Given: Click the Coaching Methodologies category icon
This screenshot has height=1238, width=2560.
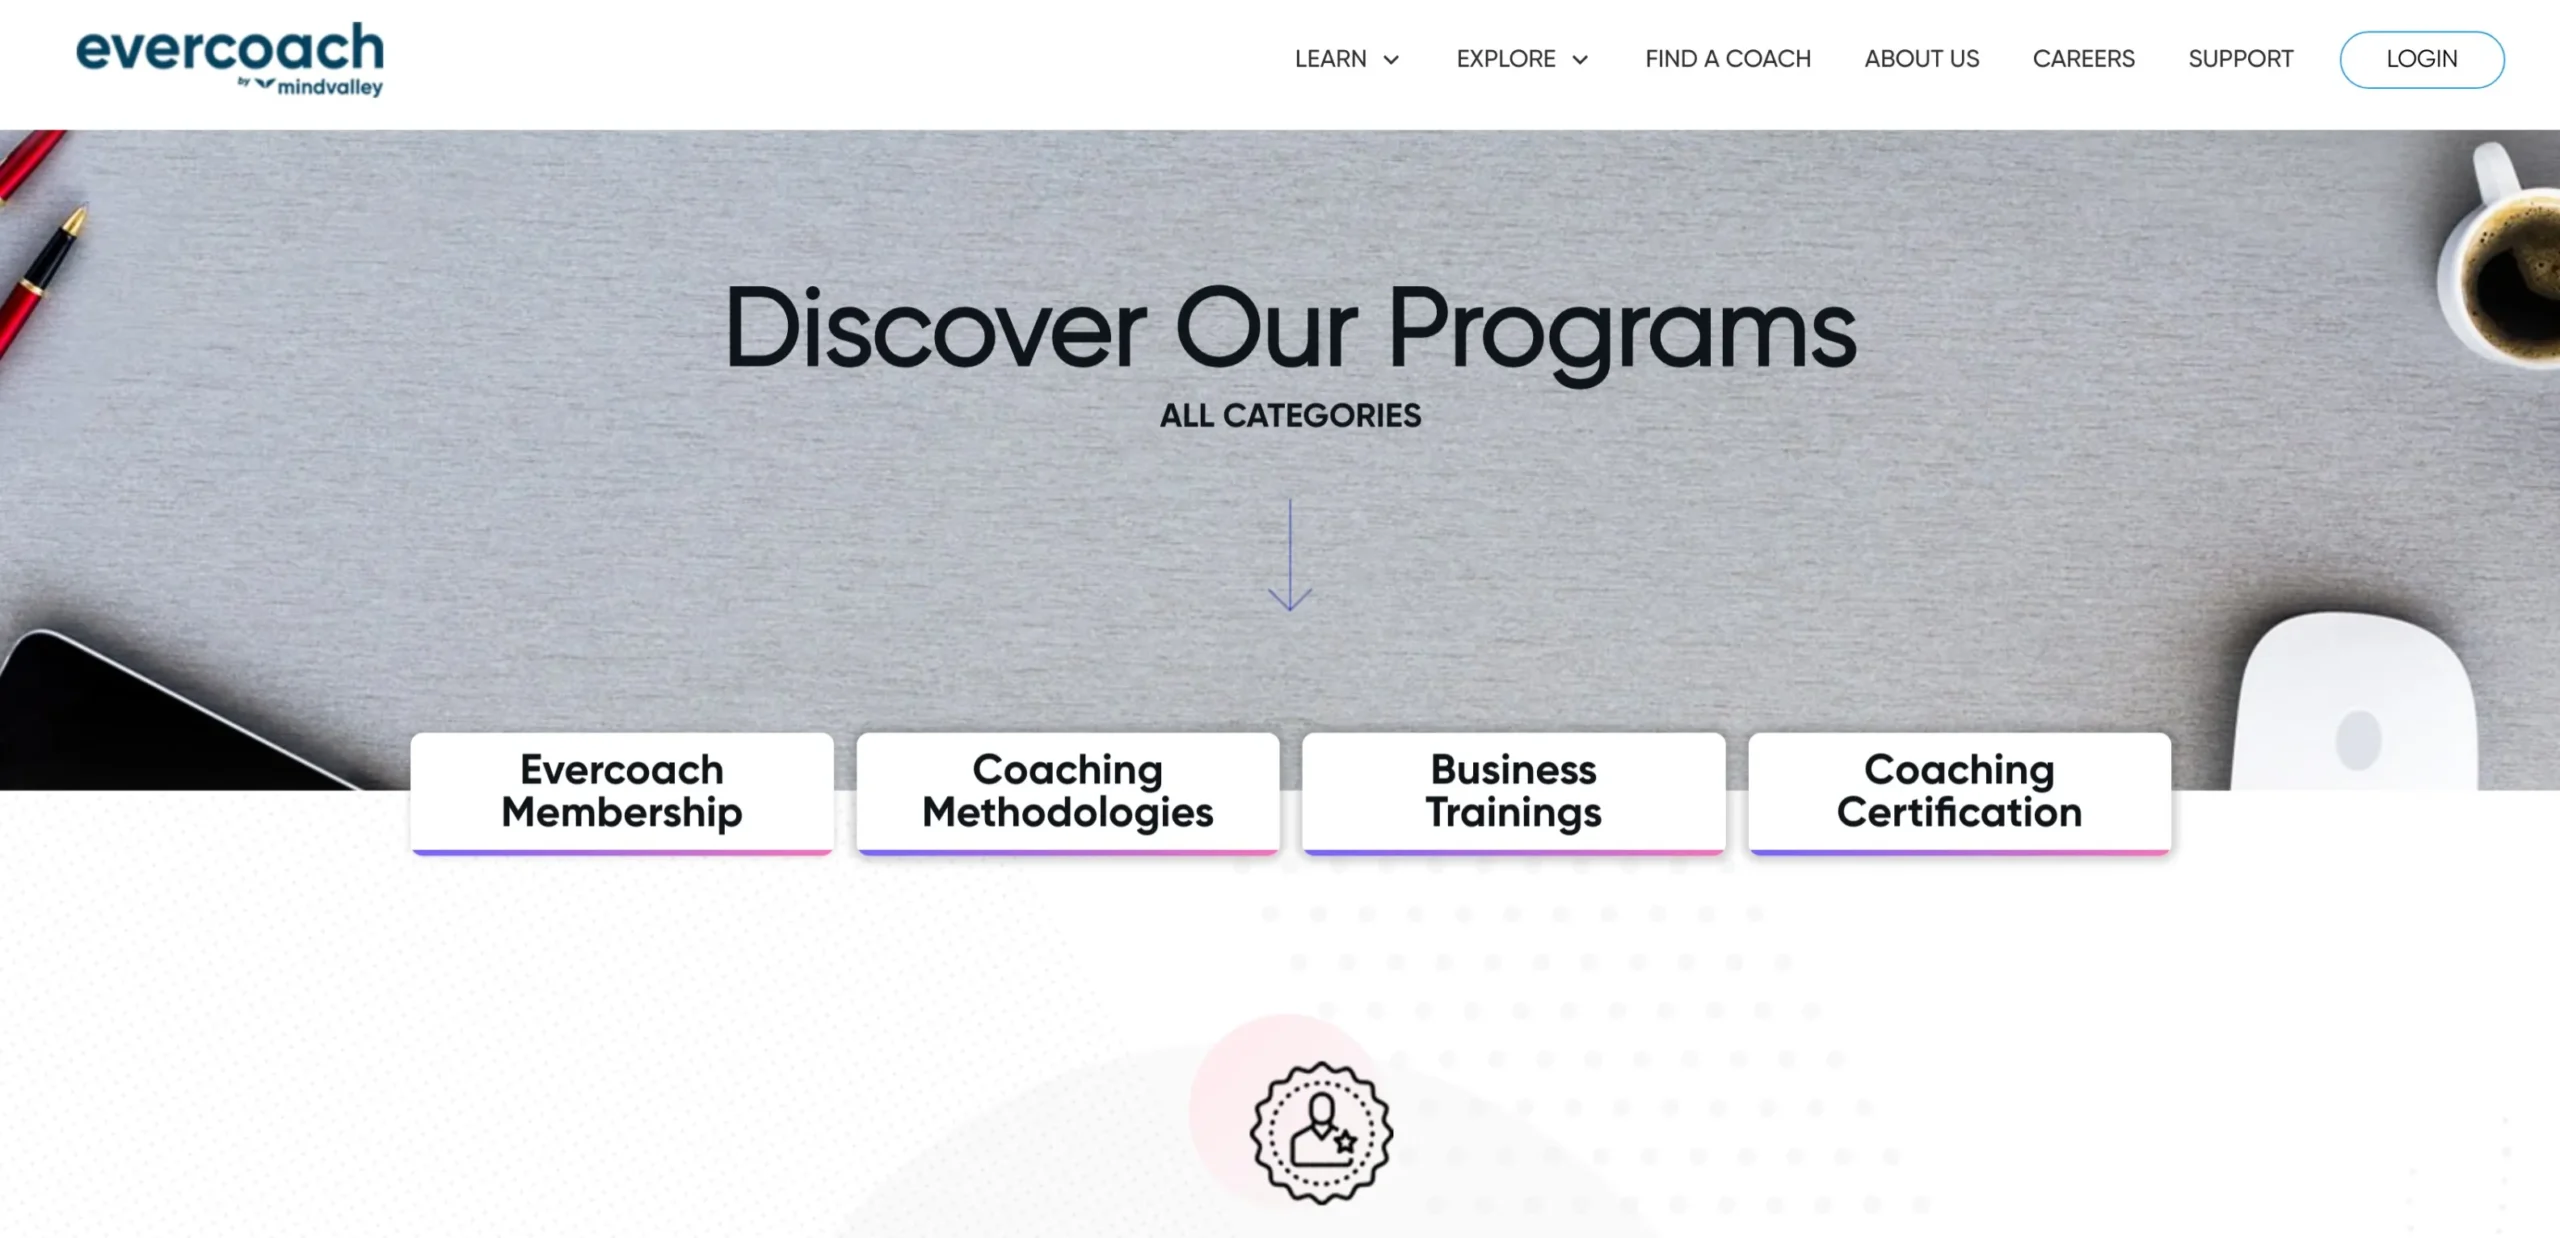Looking at the screenshot, I should pyautogui.click(x=1068, y=790).
